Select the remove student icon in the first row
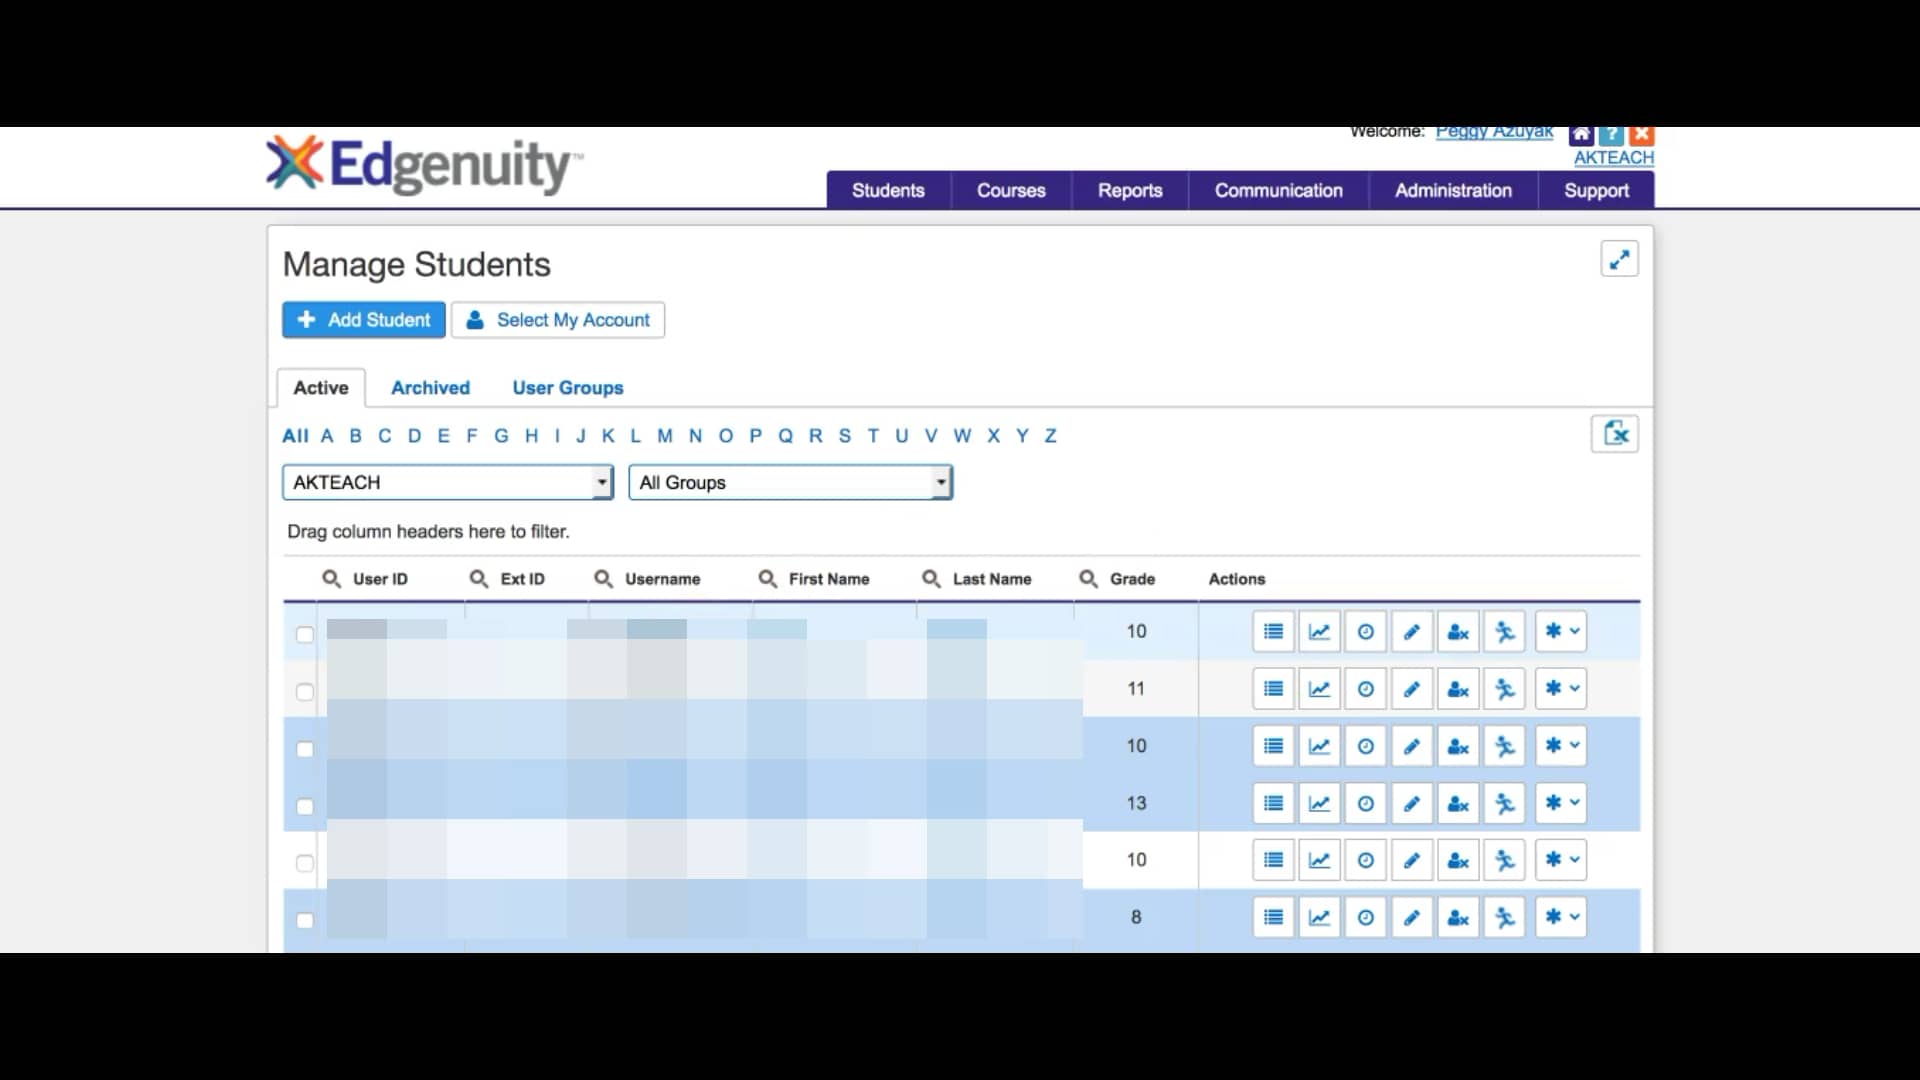The height and width of the screenshot is (1080, 1920). coord(1457,631)
